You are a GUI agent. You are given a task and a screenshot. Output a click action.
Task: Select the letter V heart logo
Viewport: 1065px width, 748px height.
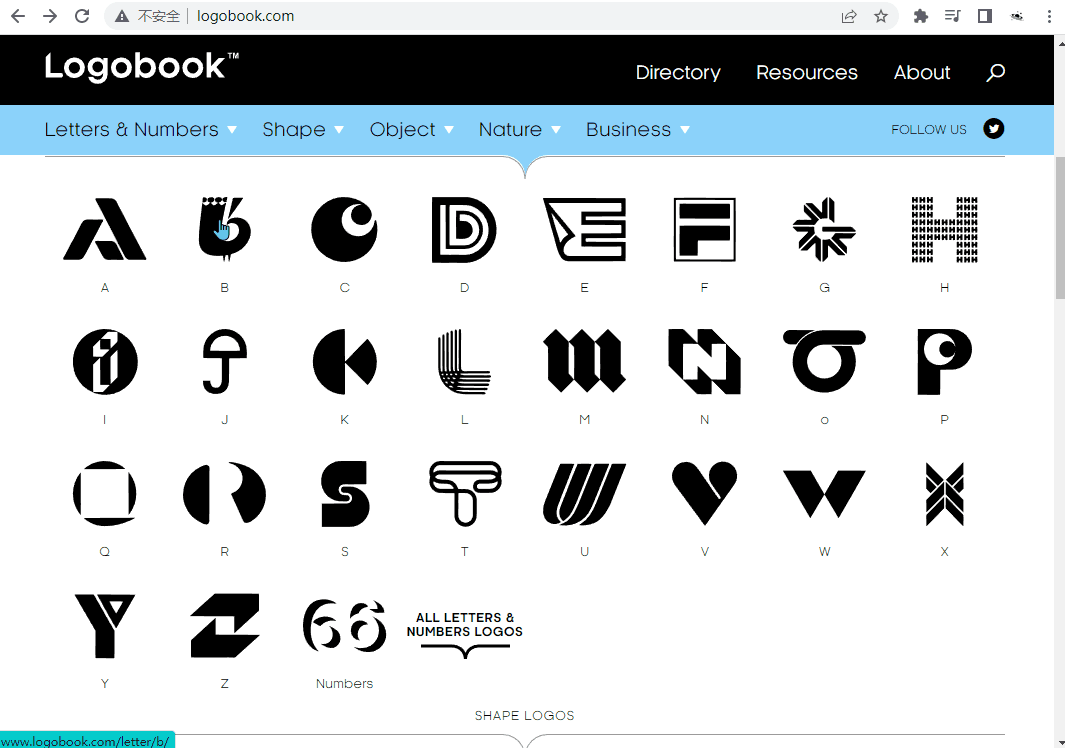(704, 494)
